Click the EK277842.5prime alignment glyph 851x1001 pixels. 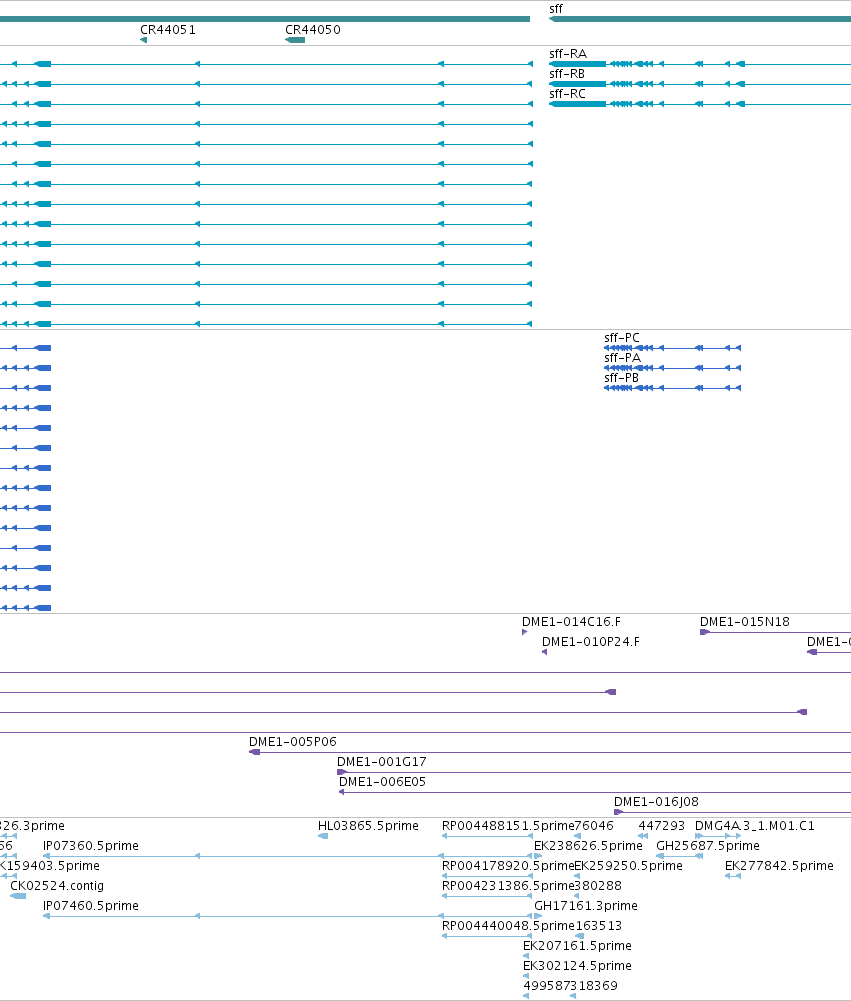733,876
